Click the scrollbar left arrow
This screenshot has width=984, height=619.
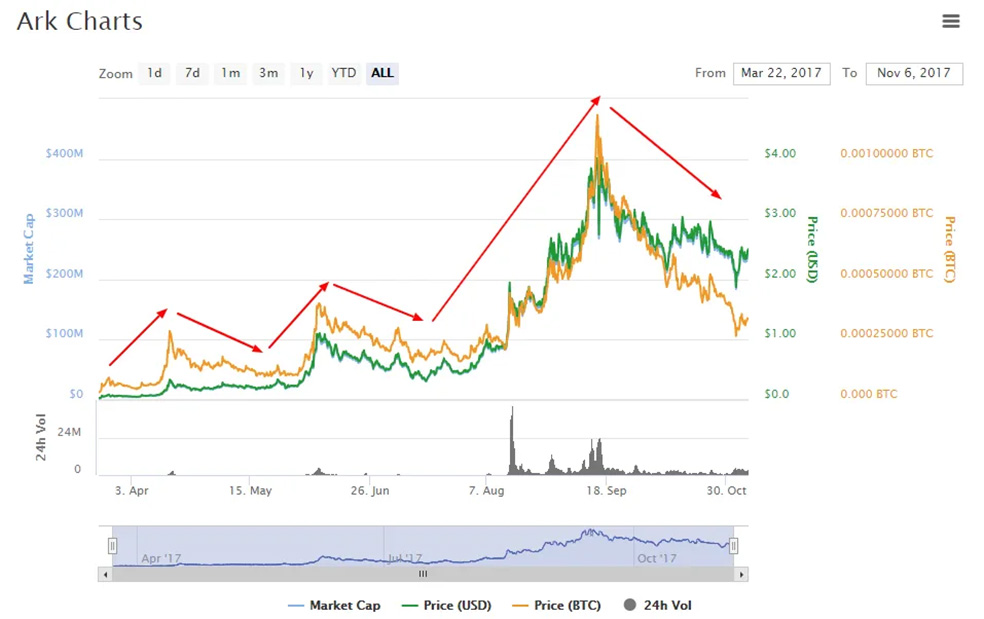tap(105, 574)
